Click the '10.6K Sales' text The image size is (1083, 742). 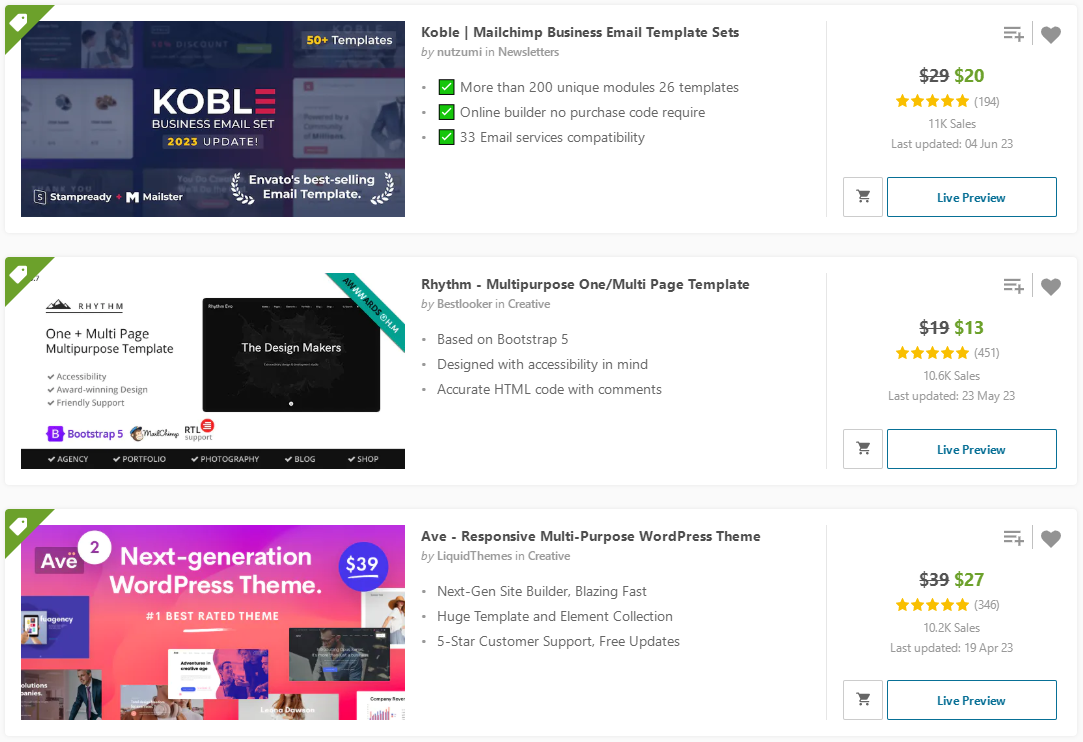(x=952, y=376)
